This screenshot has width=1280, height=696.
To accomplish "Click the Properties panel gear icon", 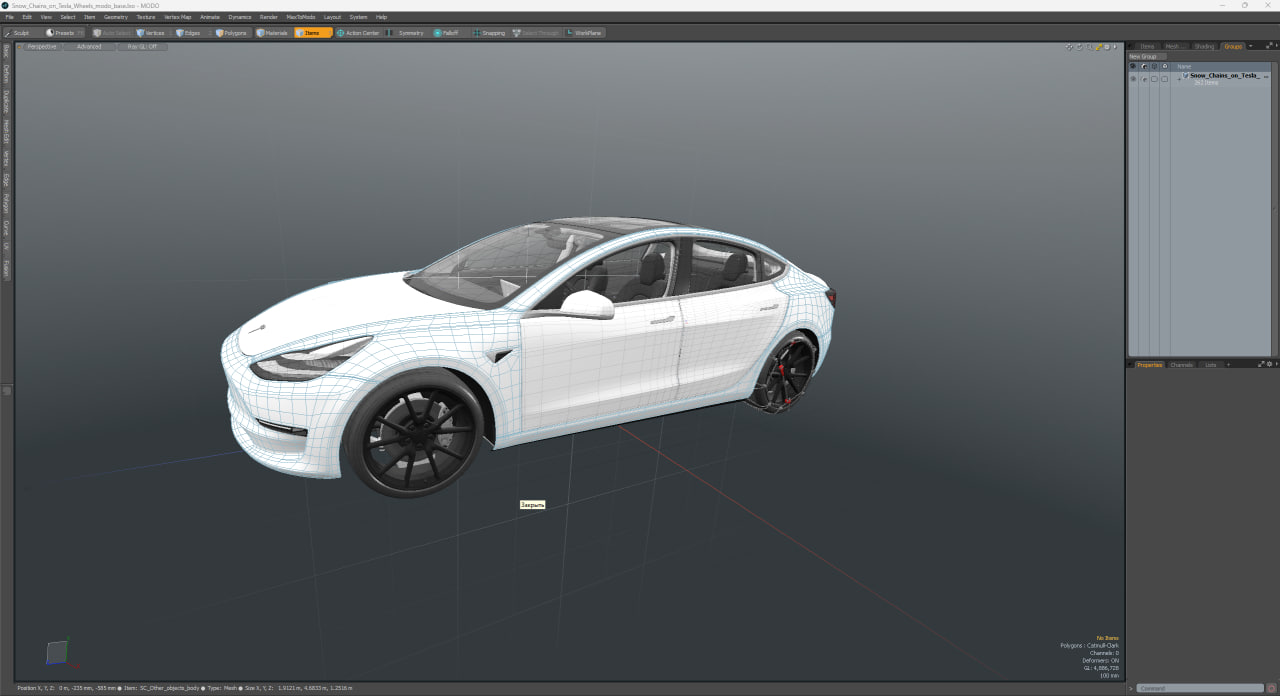I will 1271,365.
